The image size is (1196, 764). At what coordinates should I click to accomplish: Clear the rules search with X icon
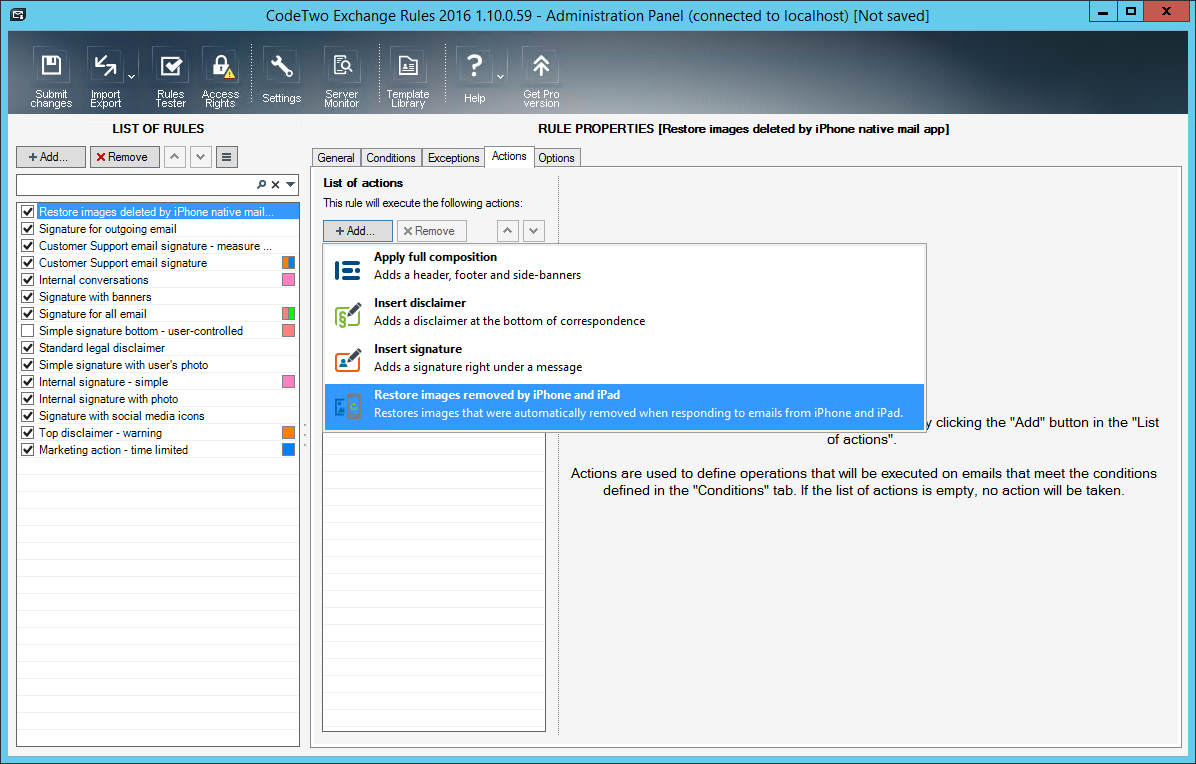[276, 185]
